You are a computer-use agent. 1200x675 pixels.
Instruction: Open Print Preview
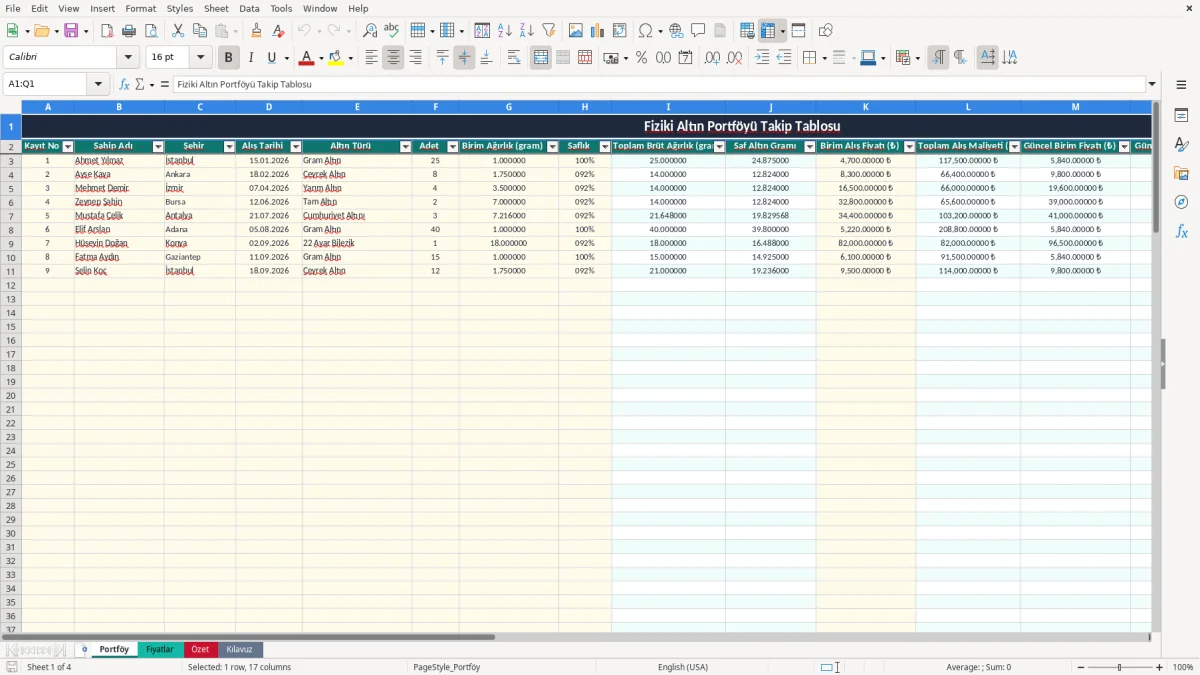pyautogui.click(x=151, y=31)
